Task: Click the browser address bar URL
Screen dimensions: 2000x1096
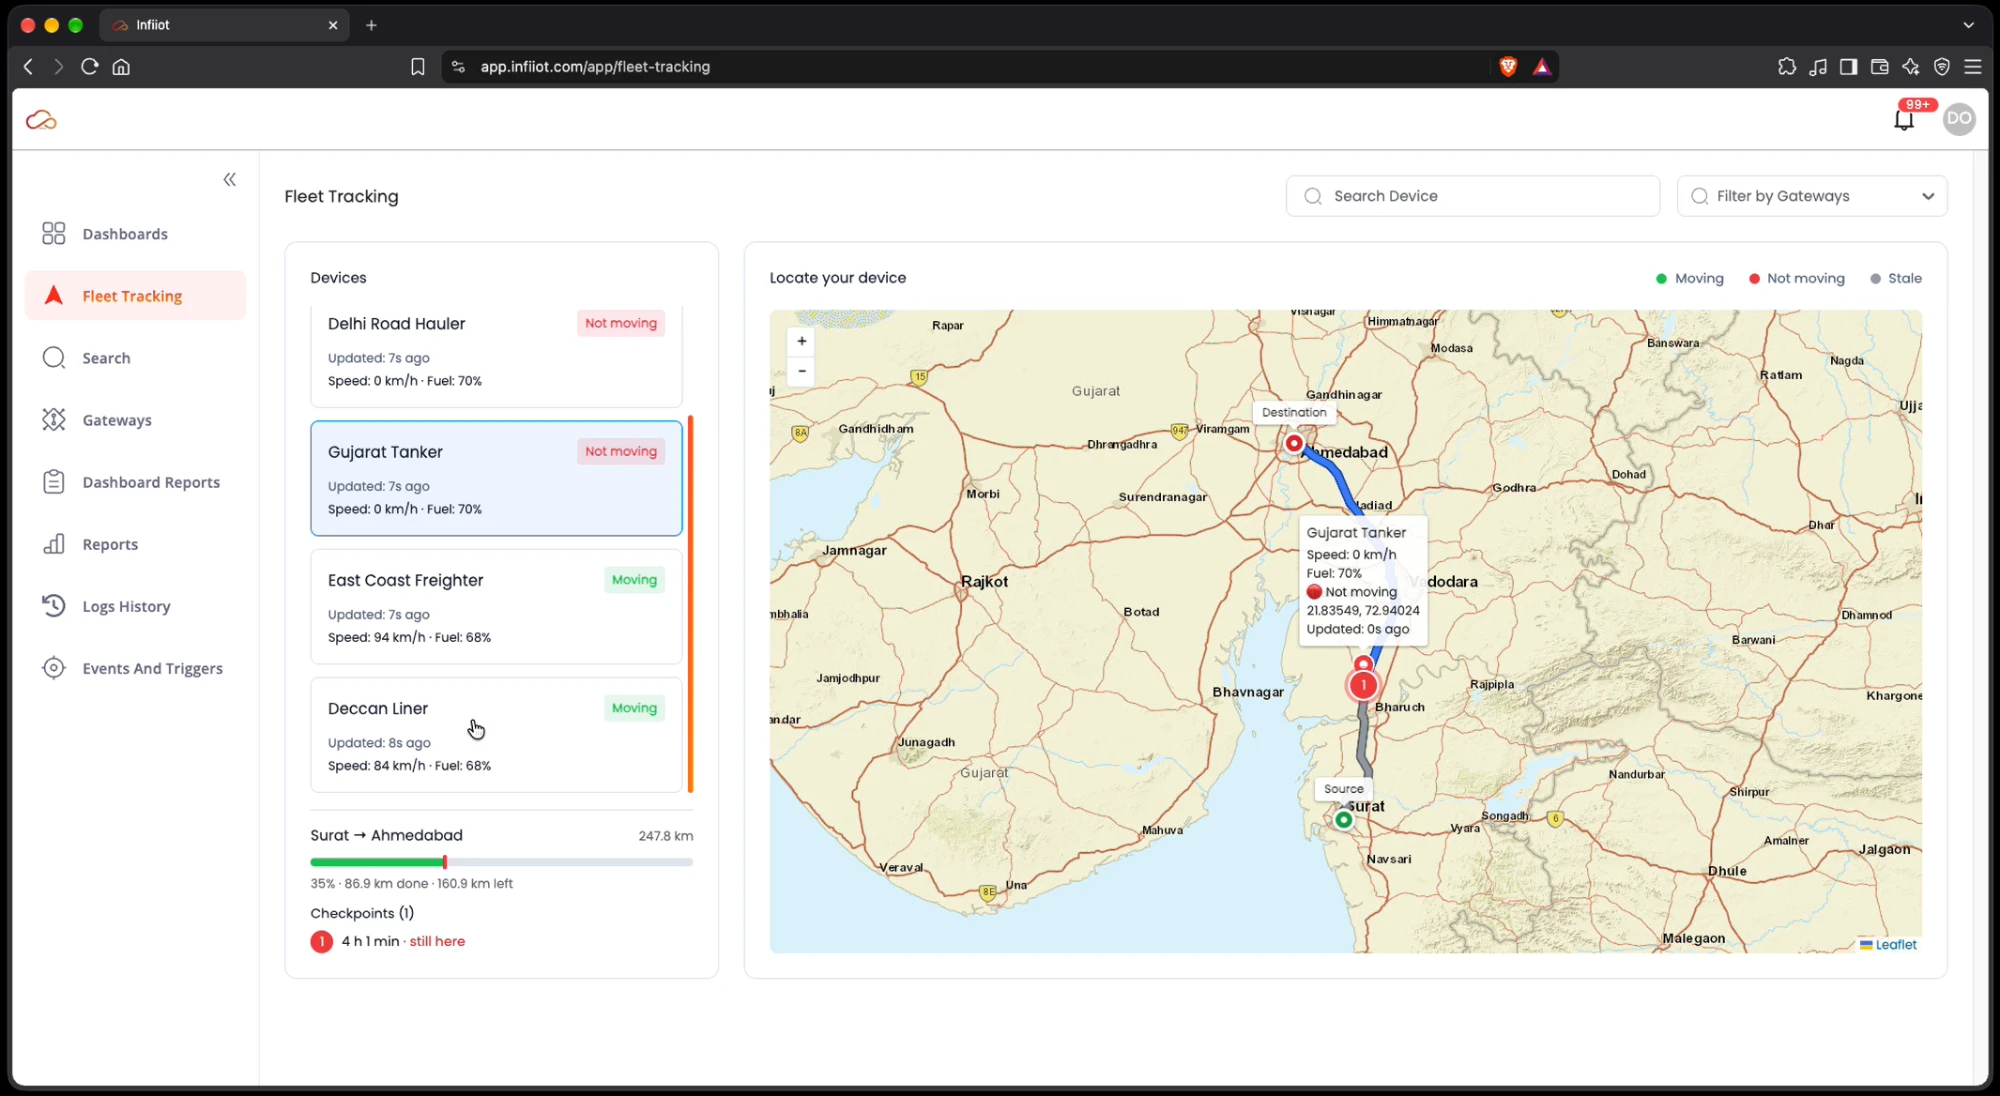Action: [595, 66]
